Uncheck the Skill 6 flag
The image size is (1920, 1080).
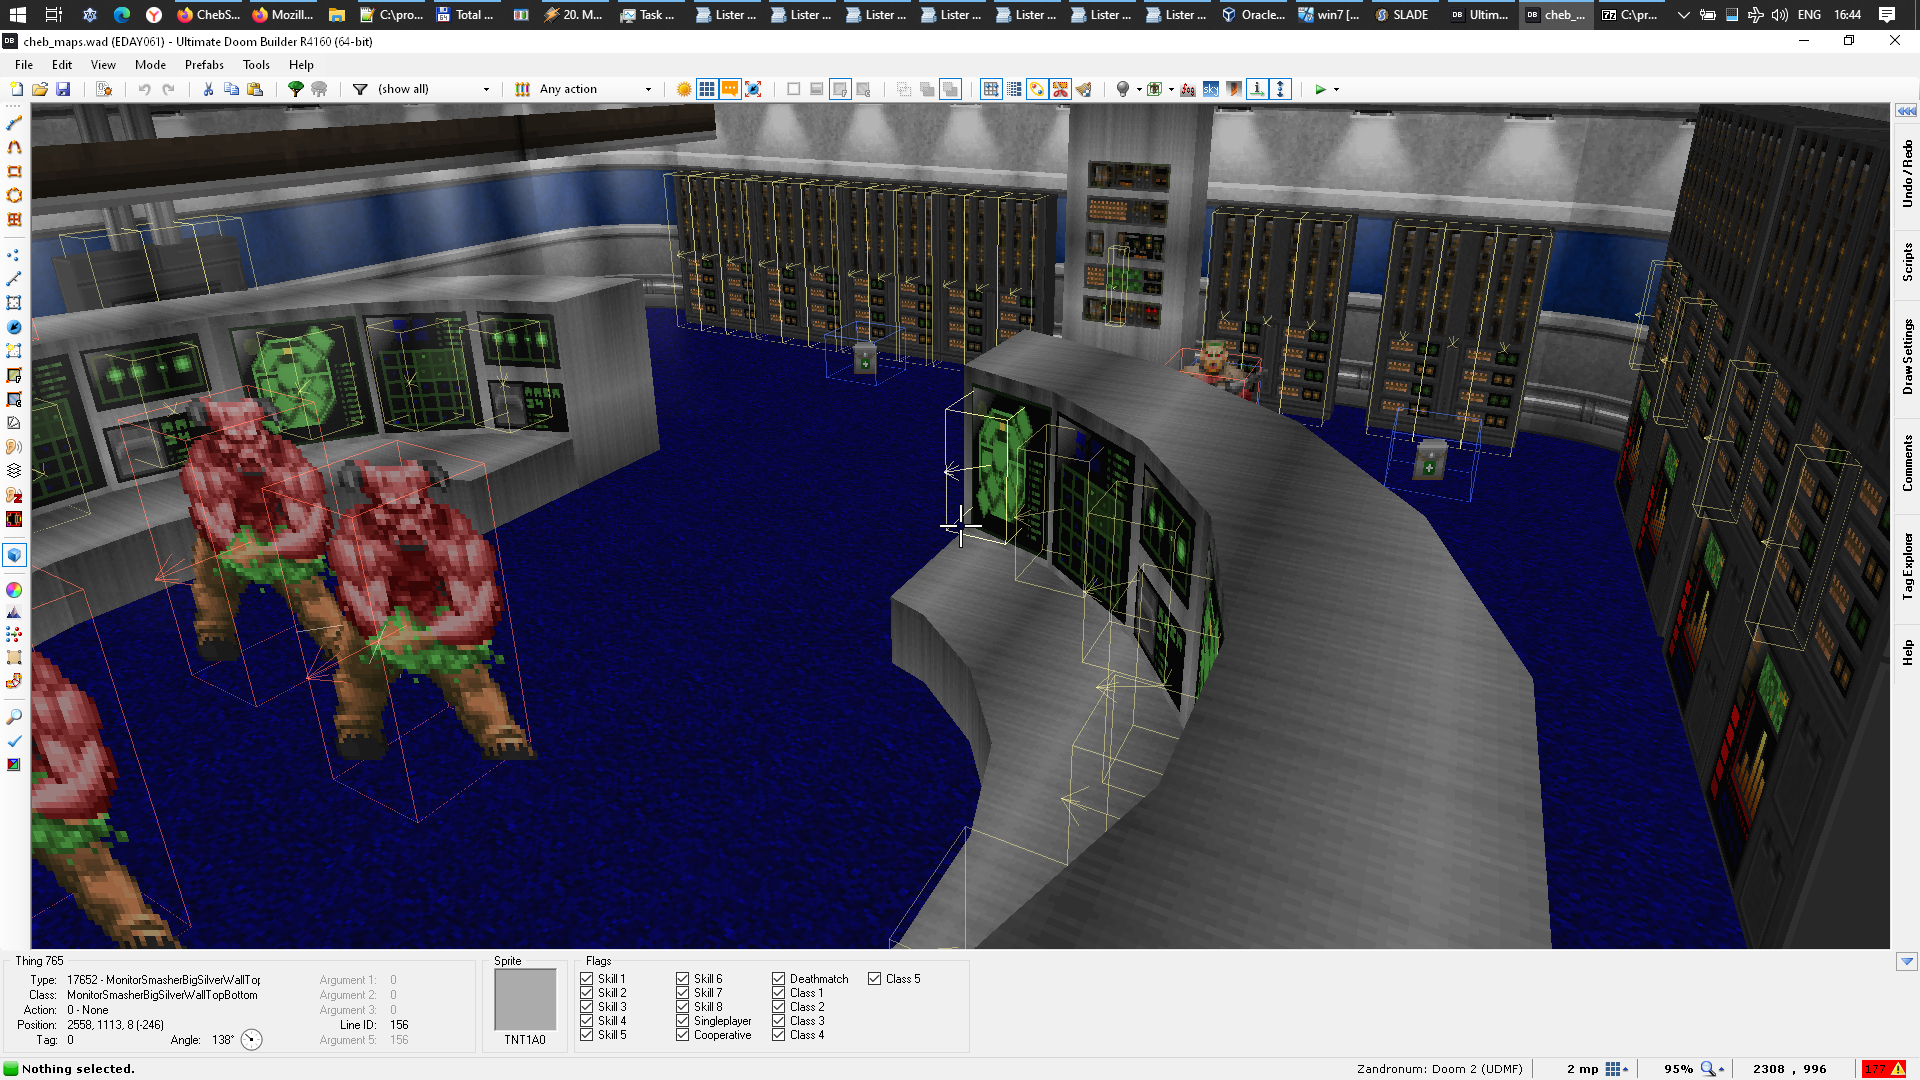click(x=683, y=979)
